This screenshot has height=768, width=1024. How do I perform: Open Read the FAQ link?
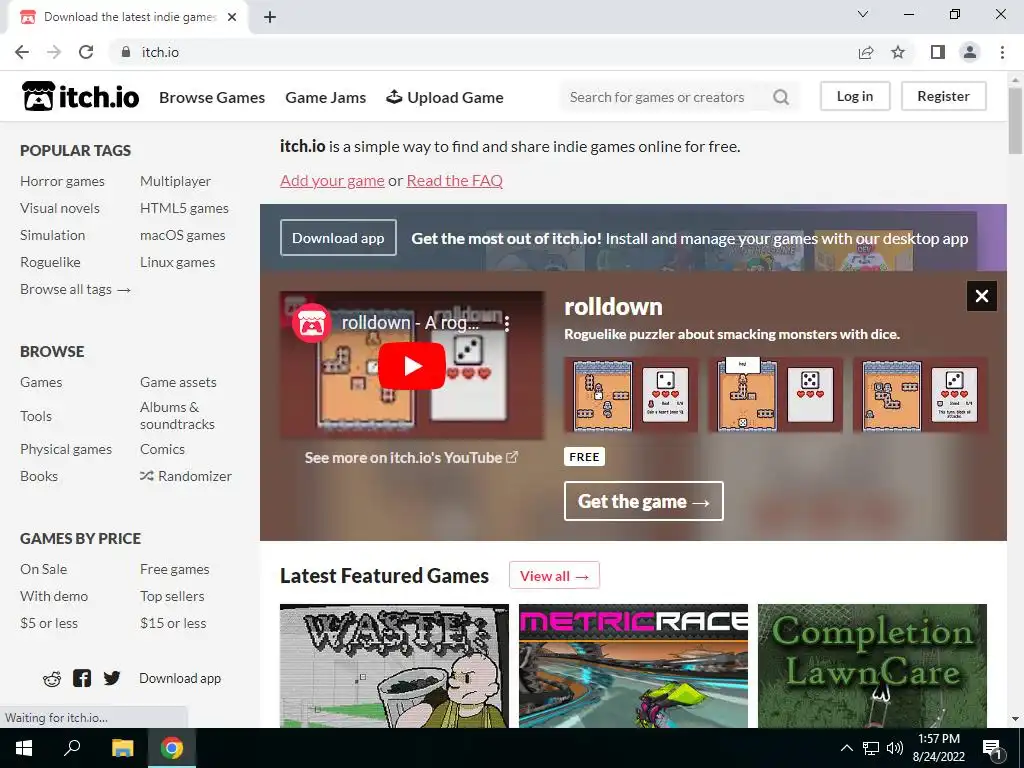455,180
